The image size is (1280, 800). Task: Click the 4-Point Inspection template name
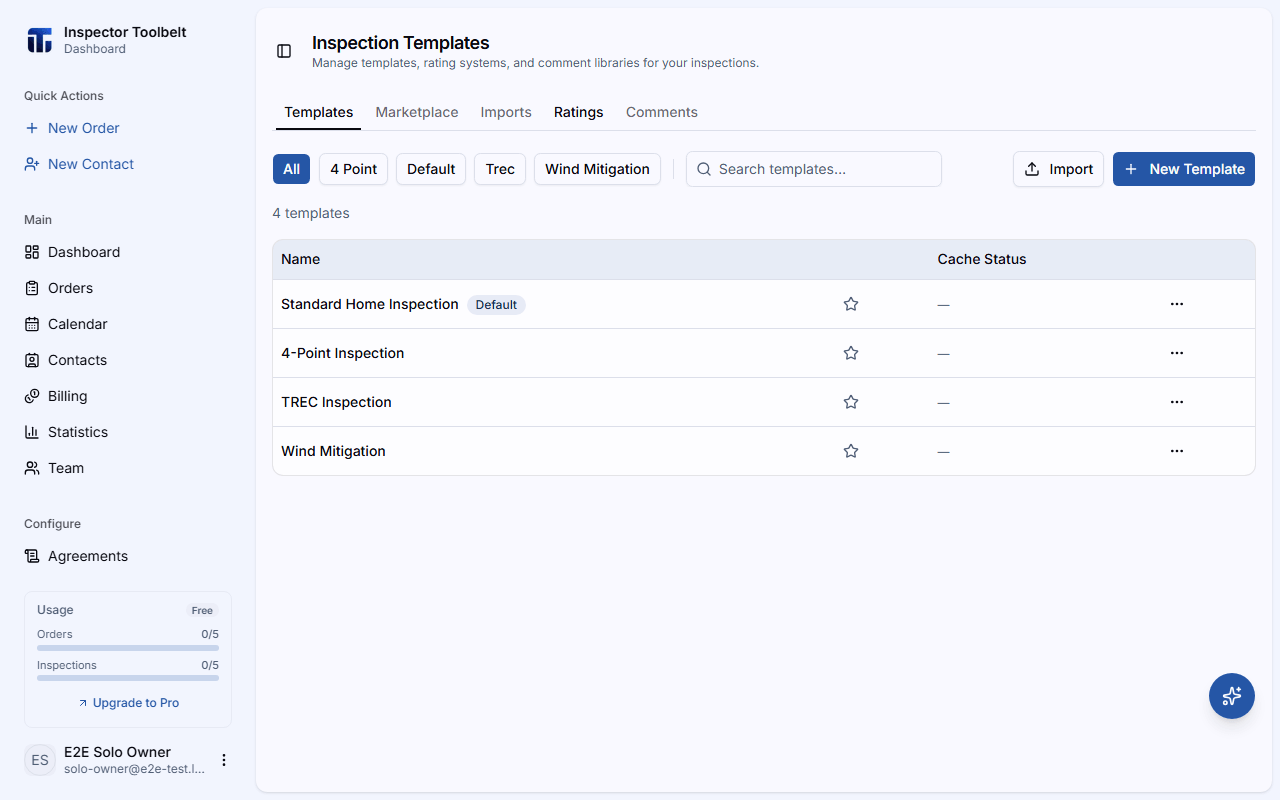coord(343,353)
